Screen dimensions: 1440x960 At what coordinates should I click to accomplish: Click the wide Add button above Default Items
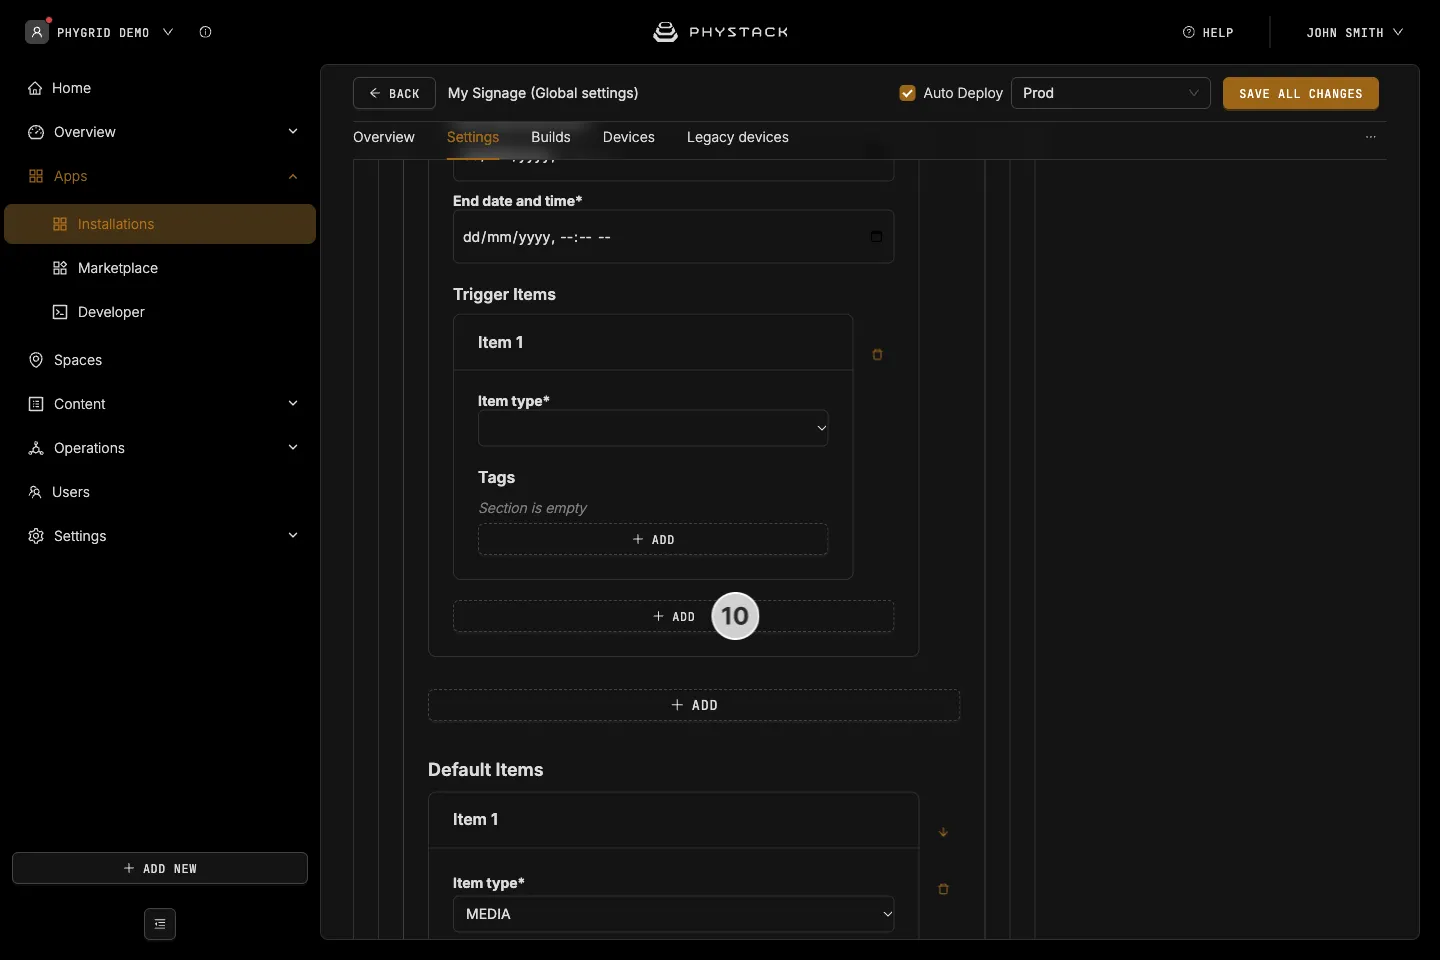[694, 705]
